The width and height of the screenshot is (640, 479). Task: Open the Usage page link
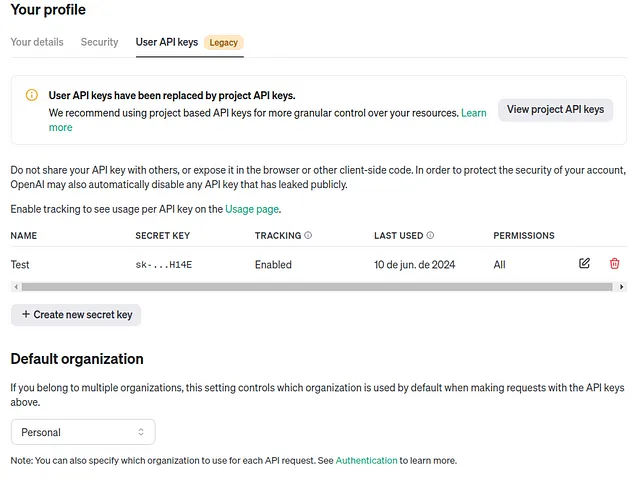pos(252,209)
